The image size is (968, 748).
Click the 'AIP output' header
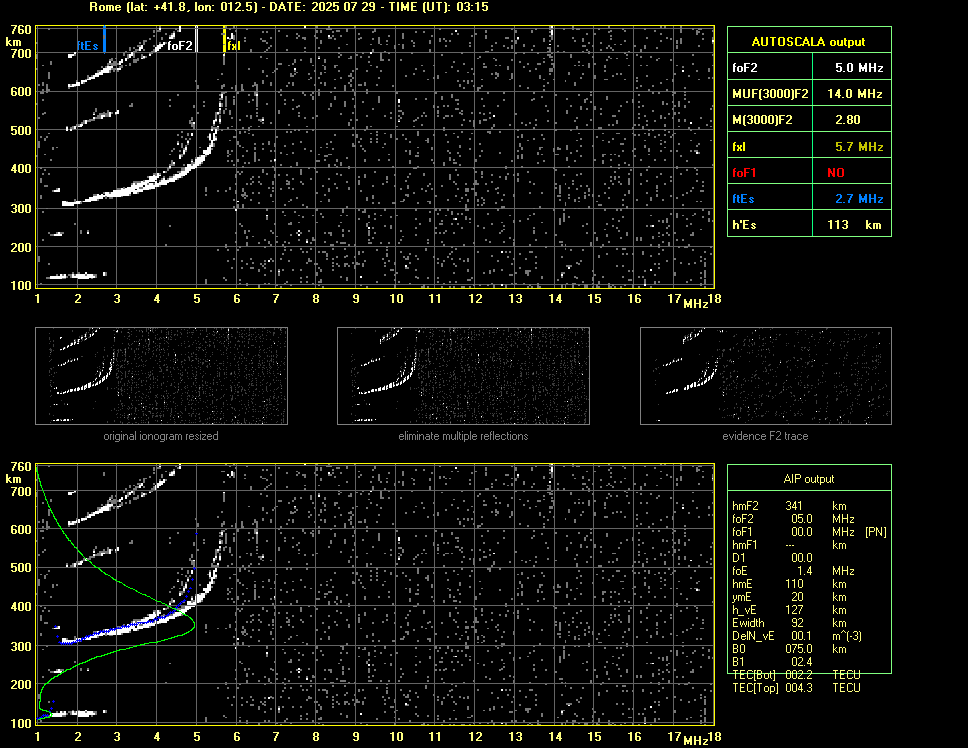(809, 479)
